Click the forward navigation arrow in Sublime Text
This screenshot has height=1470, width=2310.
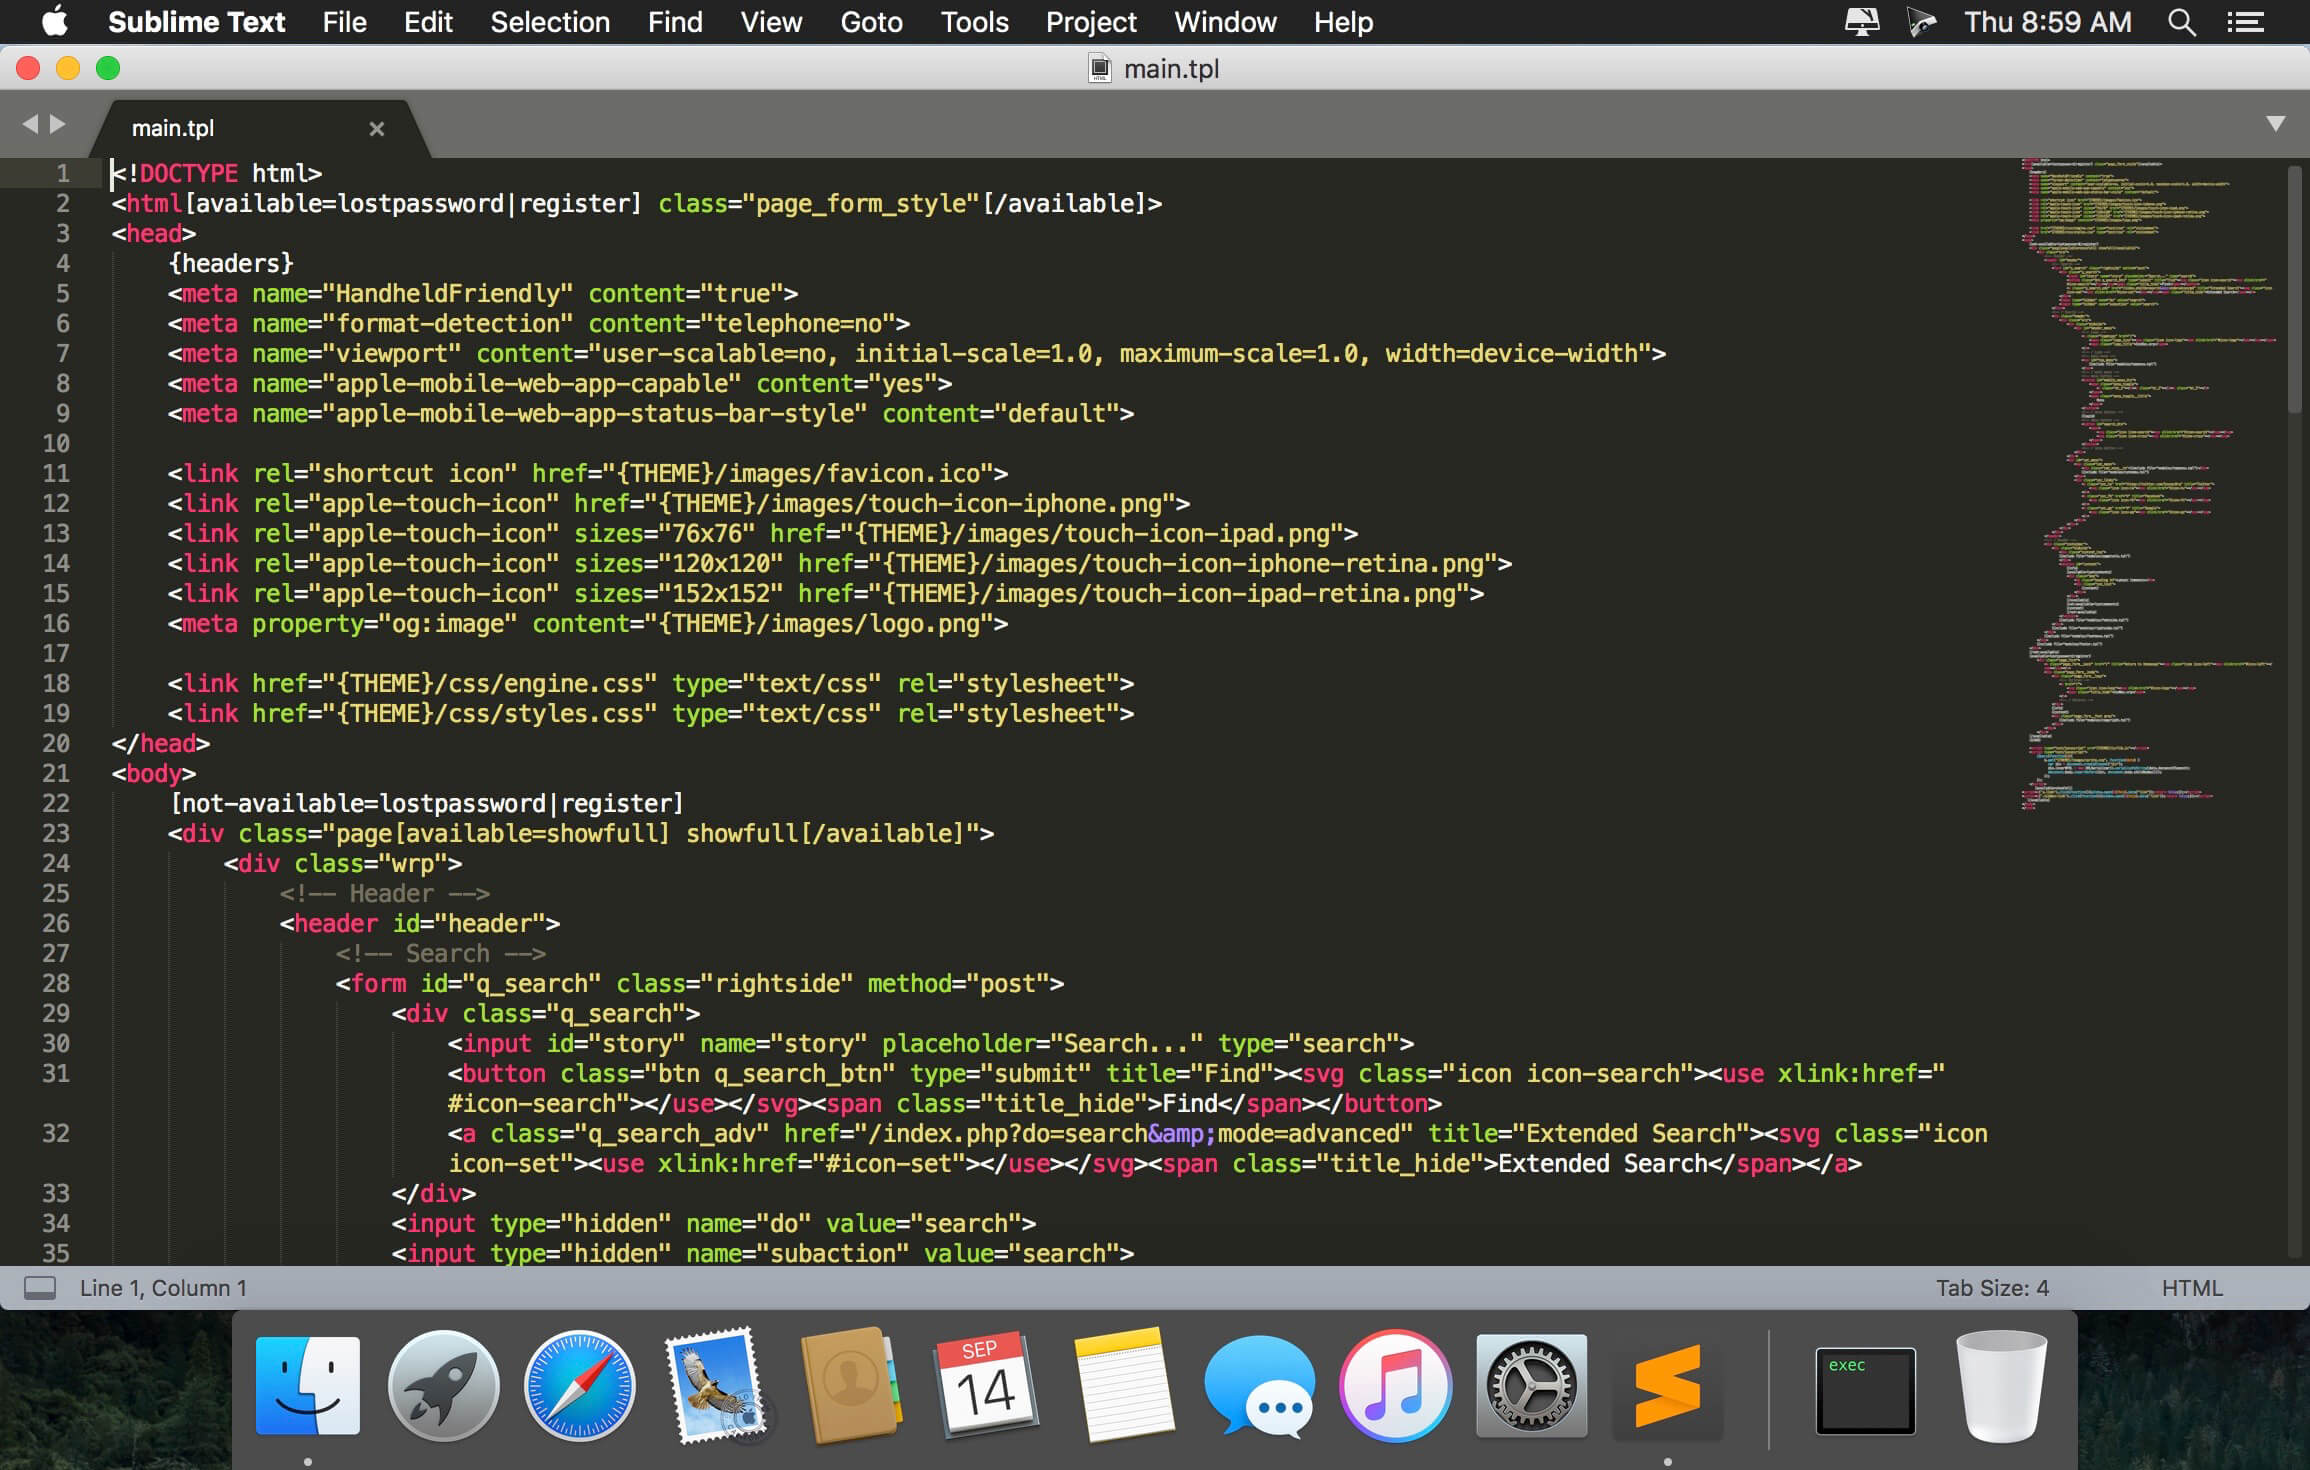pos(56,125)
